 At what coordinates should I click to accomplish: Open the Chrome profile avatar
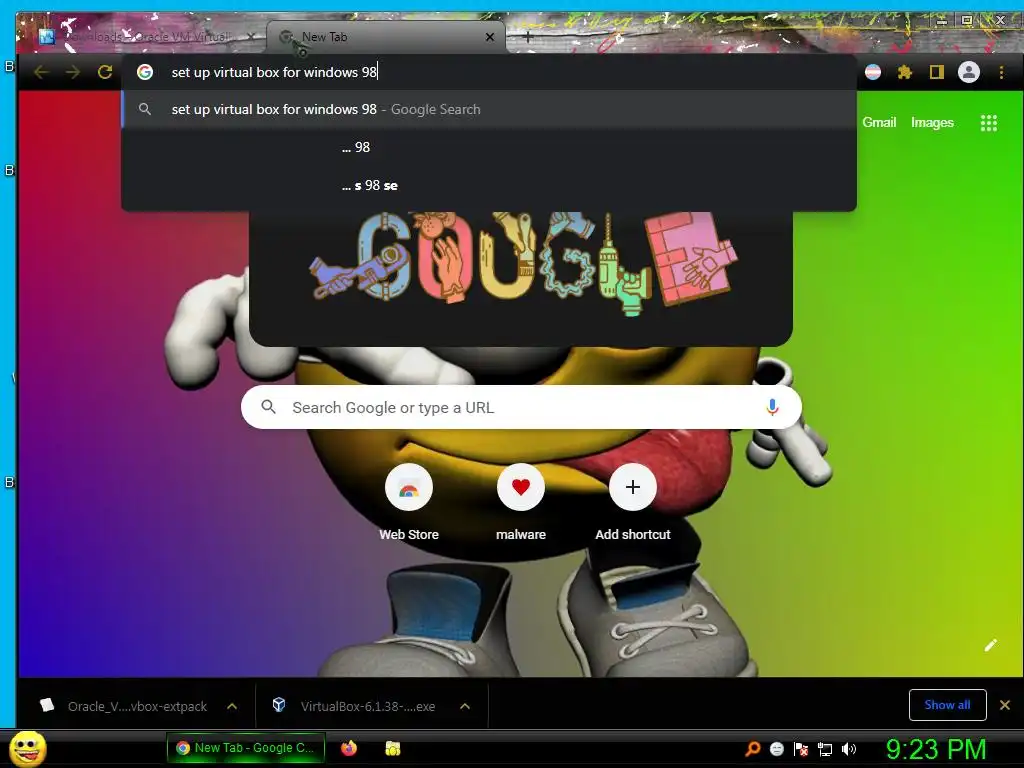(x=969, y=72)
